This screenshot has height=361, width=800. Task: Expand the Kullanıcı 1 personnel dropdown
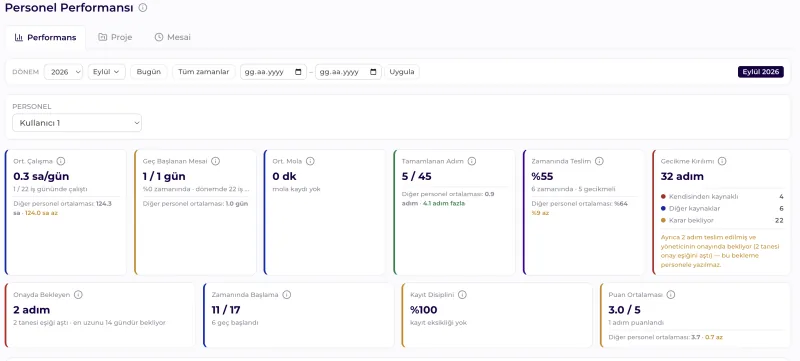(x=77, y=123)
